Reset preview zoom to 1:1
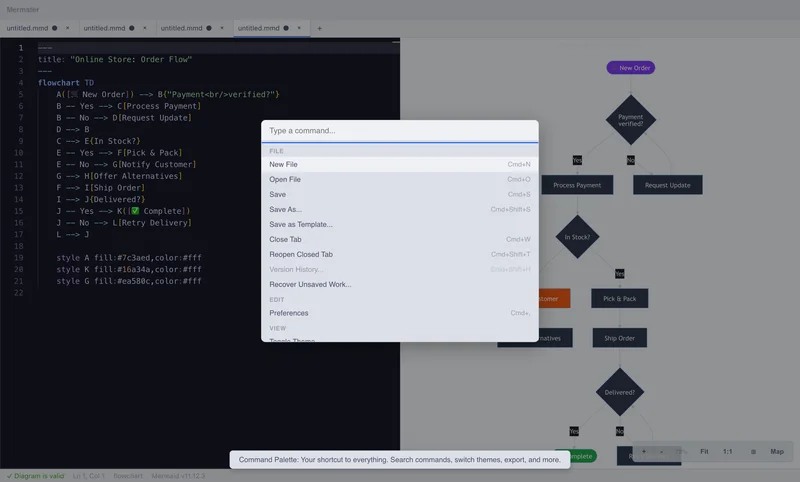Viewport: 800px width, 482px height. [728, 451]
